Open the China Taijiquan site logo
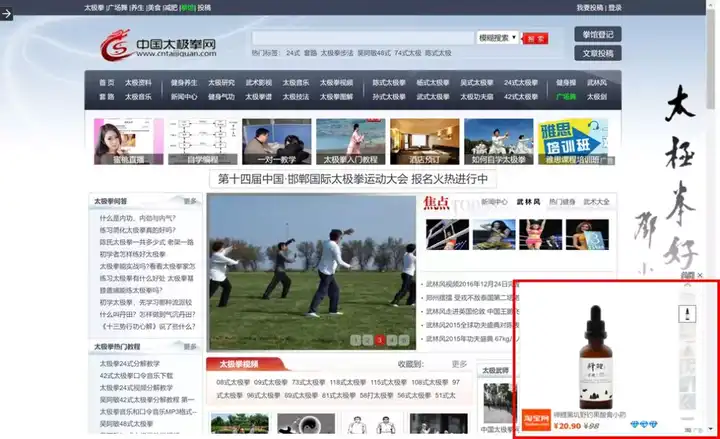This screenshot has width=720, height=439. (158, 45)
